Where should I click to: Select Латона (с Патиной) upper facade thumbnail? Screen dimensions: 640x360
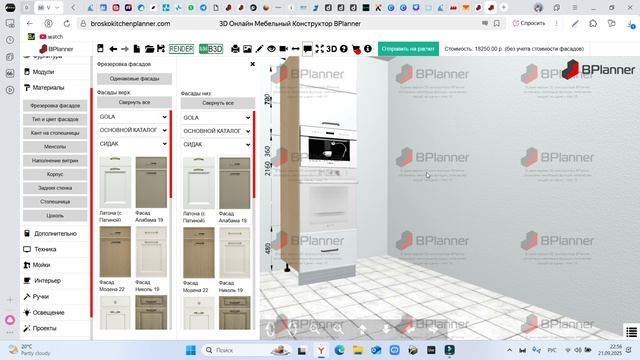click(x=115, y=182)
